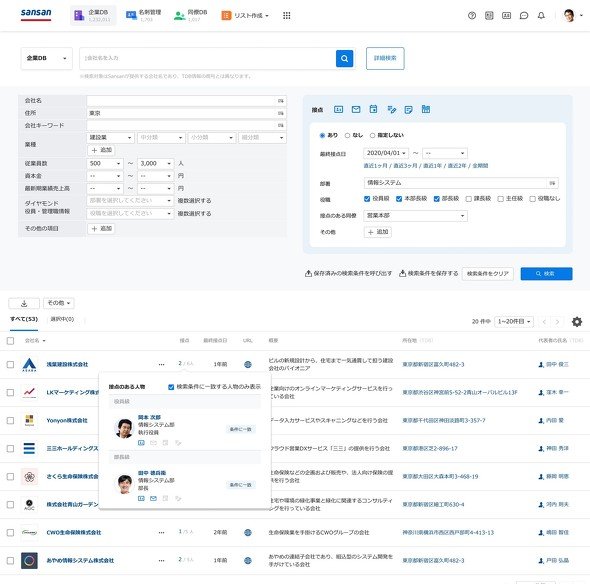Switch to the 企業DB nav tab
Viewport: 590px width, 584px height.
pyautogui.click(x=93, y=15)
